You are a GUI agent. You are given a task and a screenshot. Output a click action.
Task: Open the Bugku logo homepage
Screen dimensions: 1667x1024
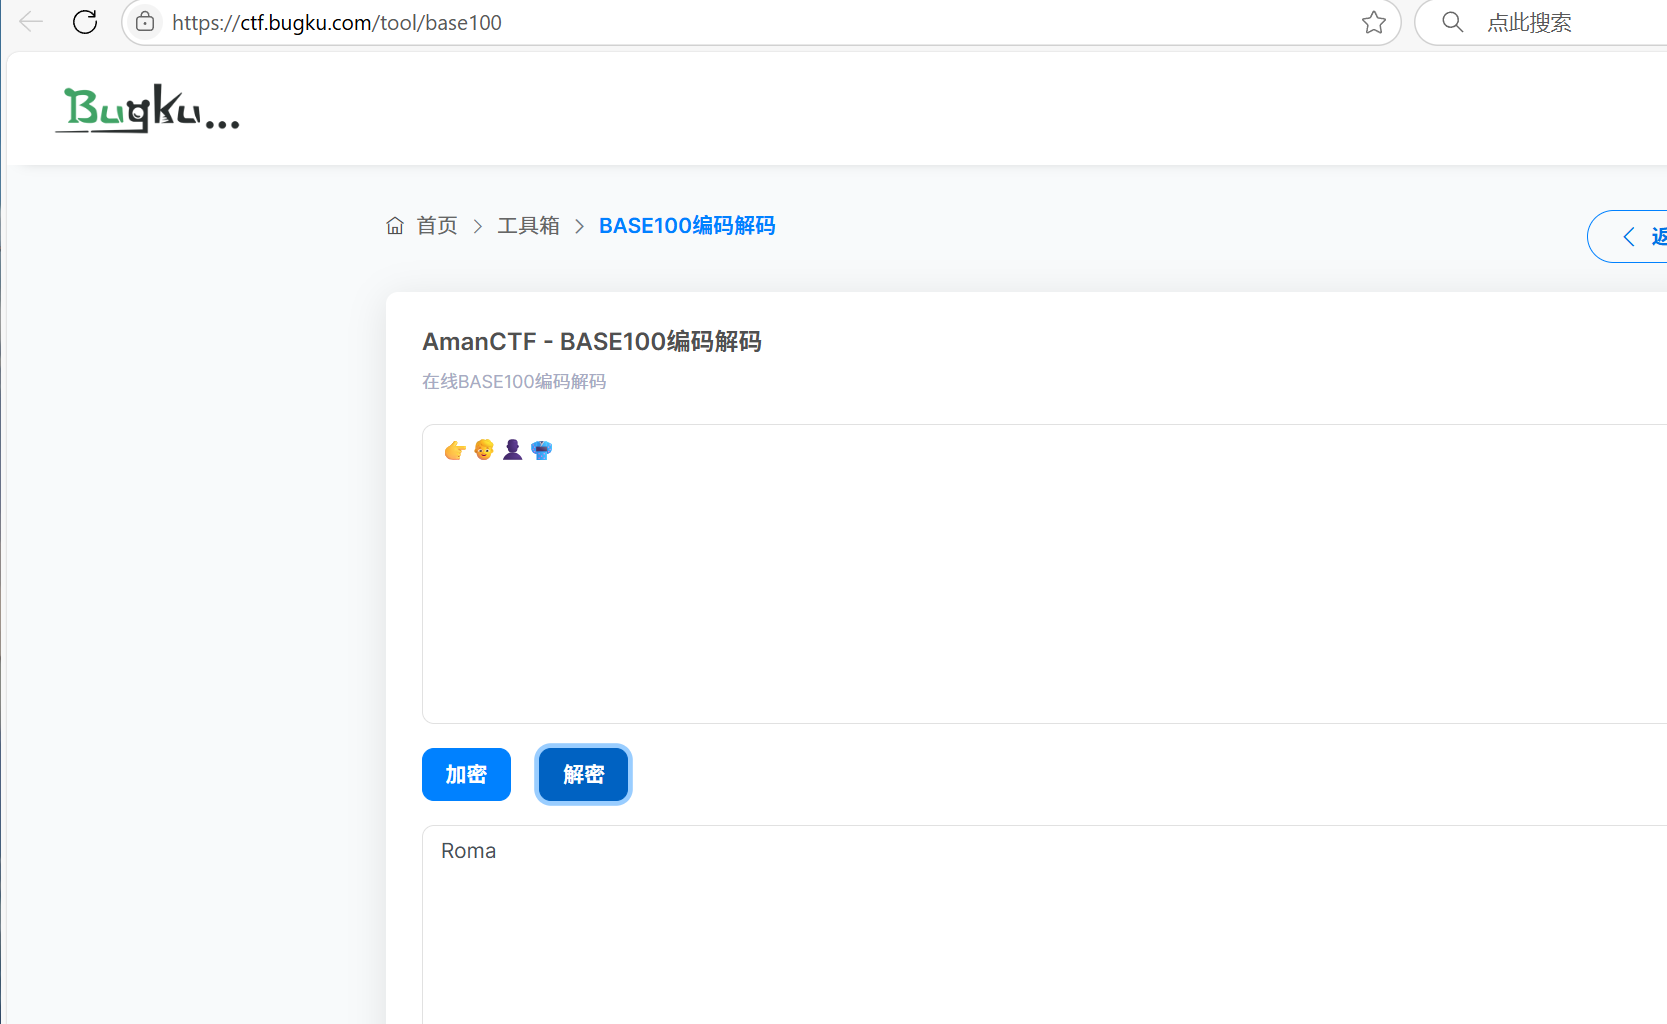click(x=148, y=108)
